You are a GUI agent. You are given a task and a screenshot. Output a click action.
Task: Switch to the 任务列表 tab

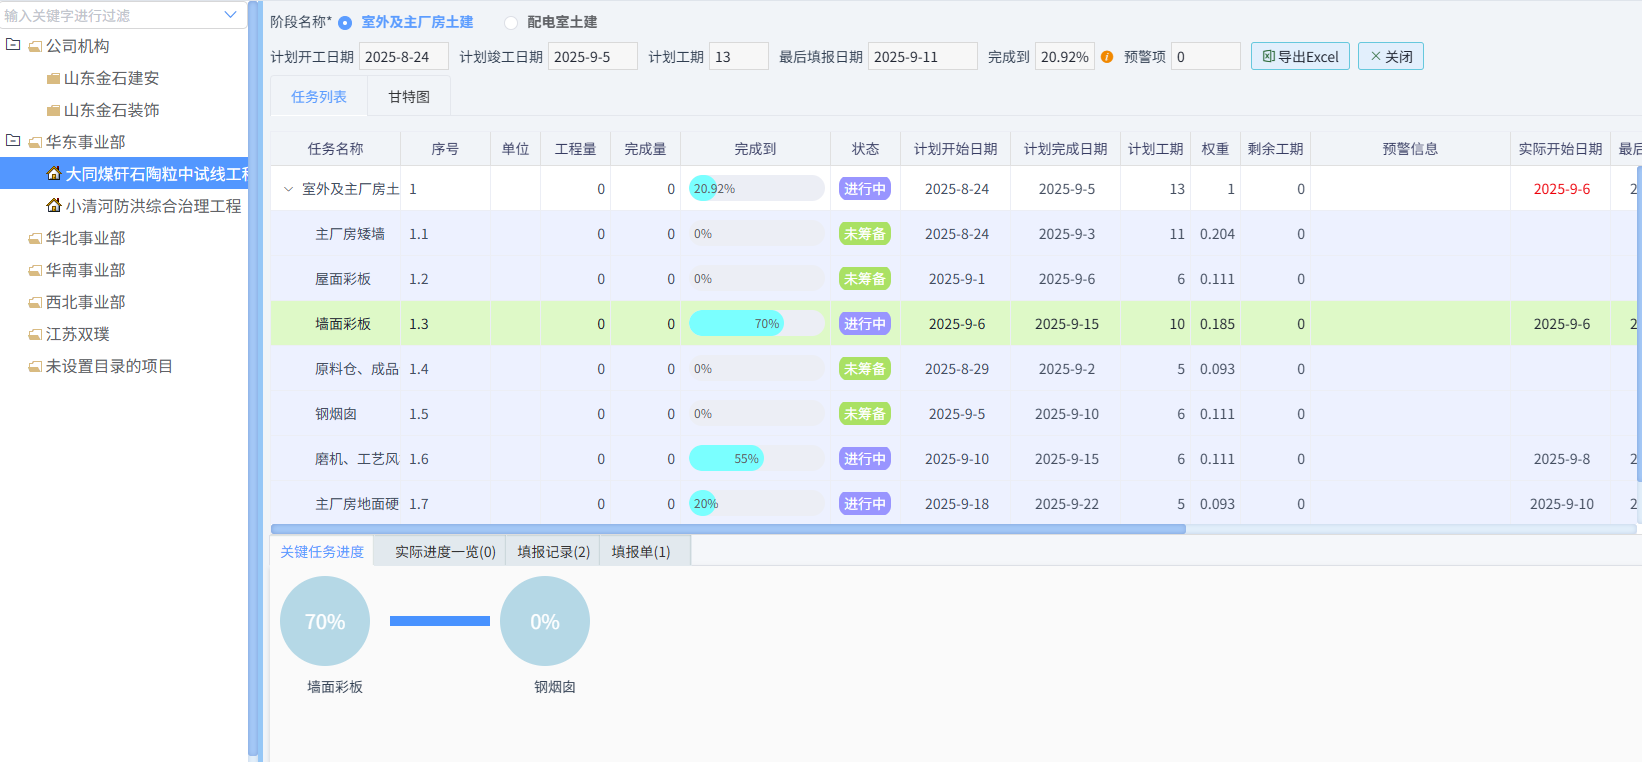tap(319, 97)
